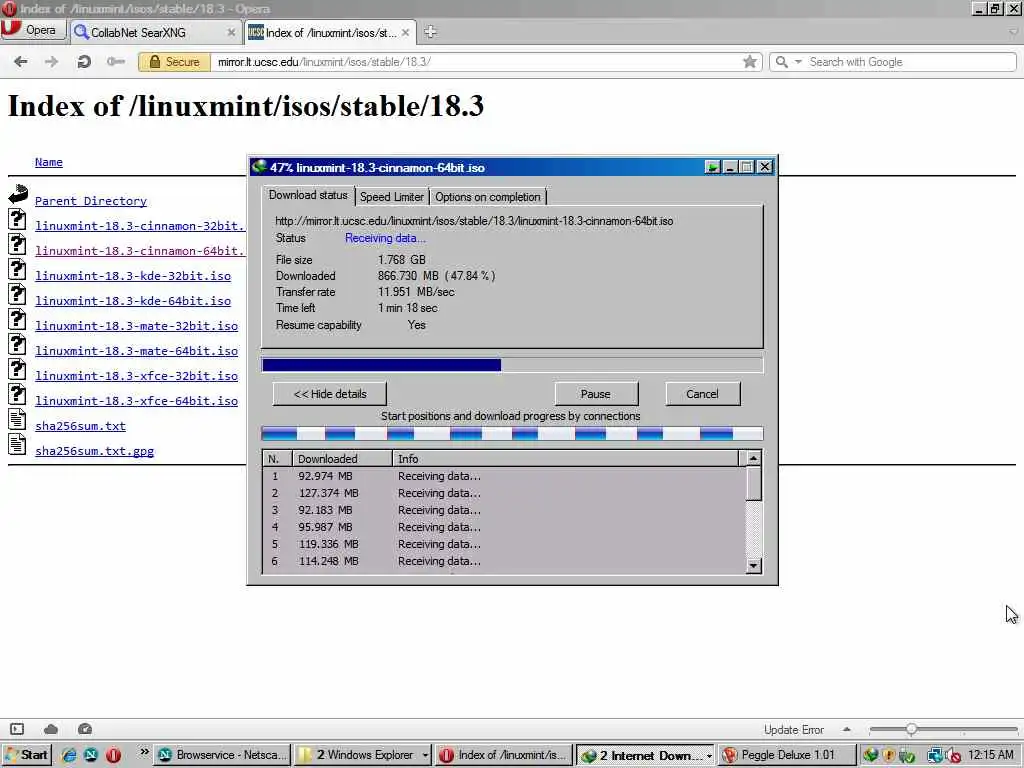This screenshot has height=768, width=1024.
Task: Bookmark the page with the star icon
Action: click(x=750, y=61)
